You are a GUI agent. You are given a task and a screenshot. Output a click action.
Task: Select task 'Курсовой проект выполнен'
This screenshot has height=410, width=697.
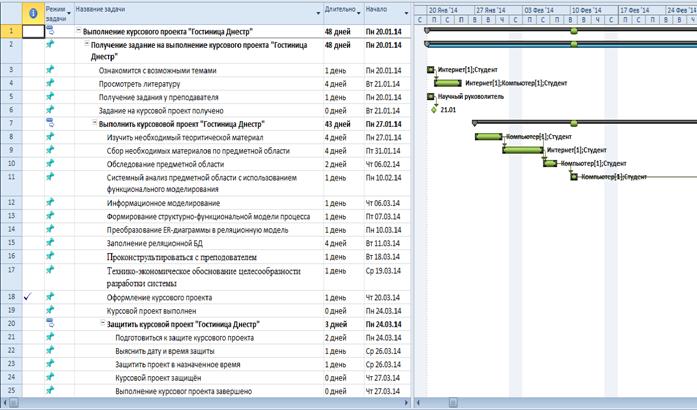[151, 311]
